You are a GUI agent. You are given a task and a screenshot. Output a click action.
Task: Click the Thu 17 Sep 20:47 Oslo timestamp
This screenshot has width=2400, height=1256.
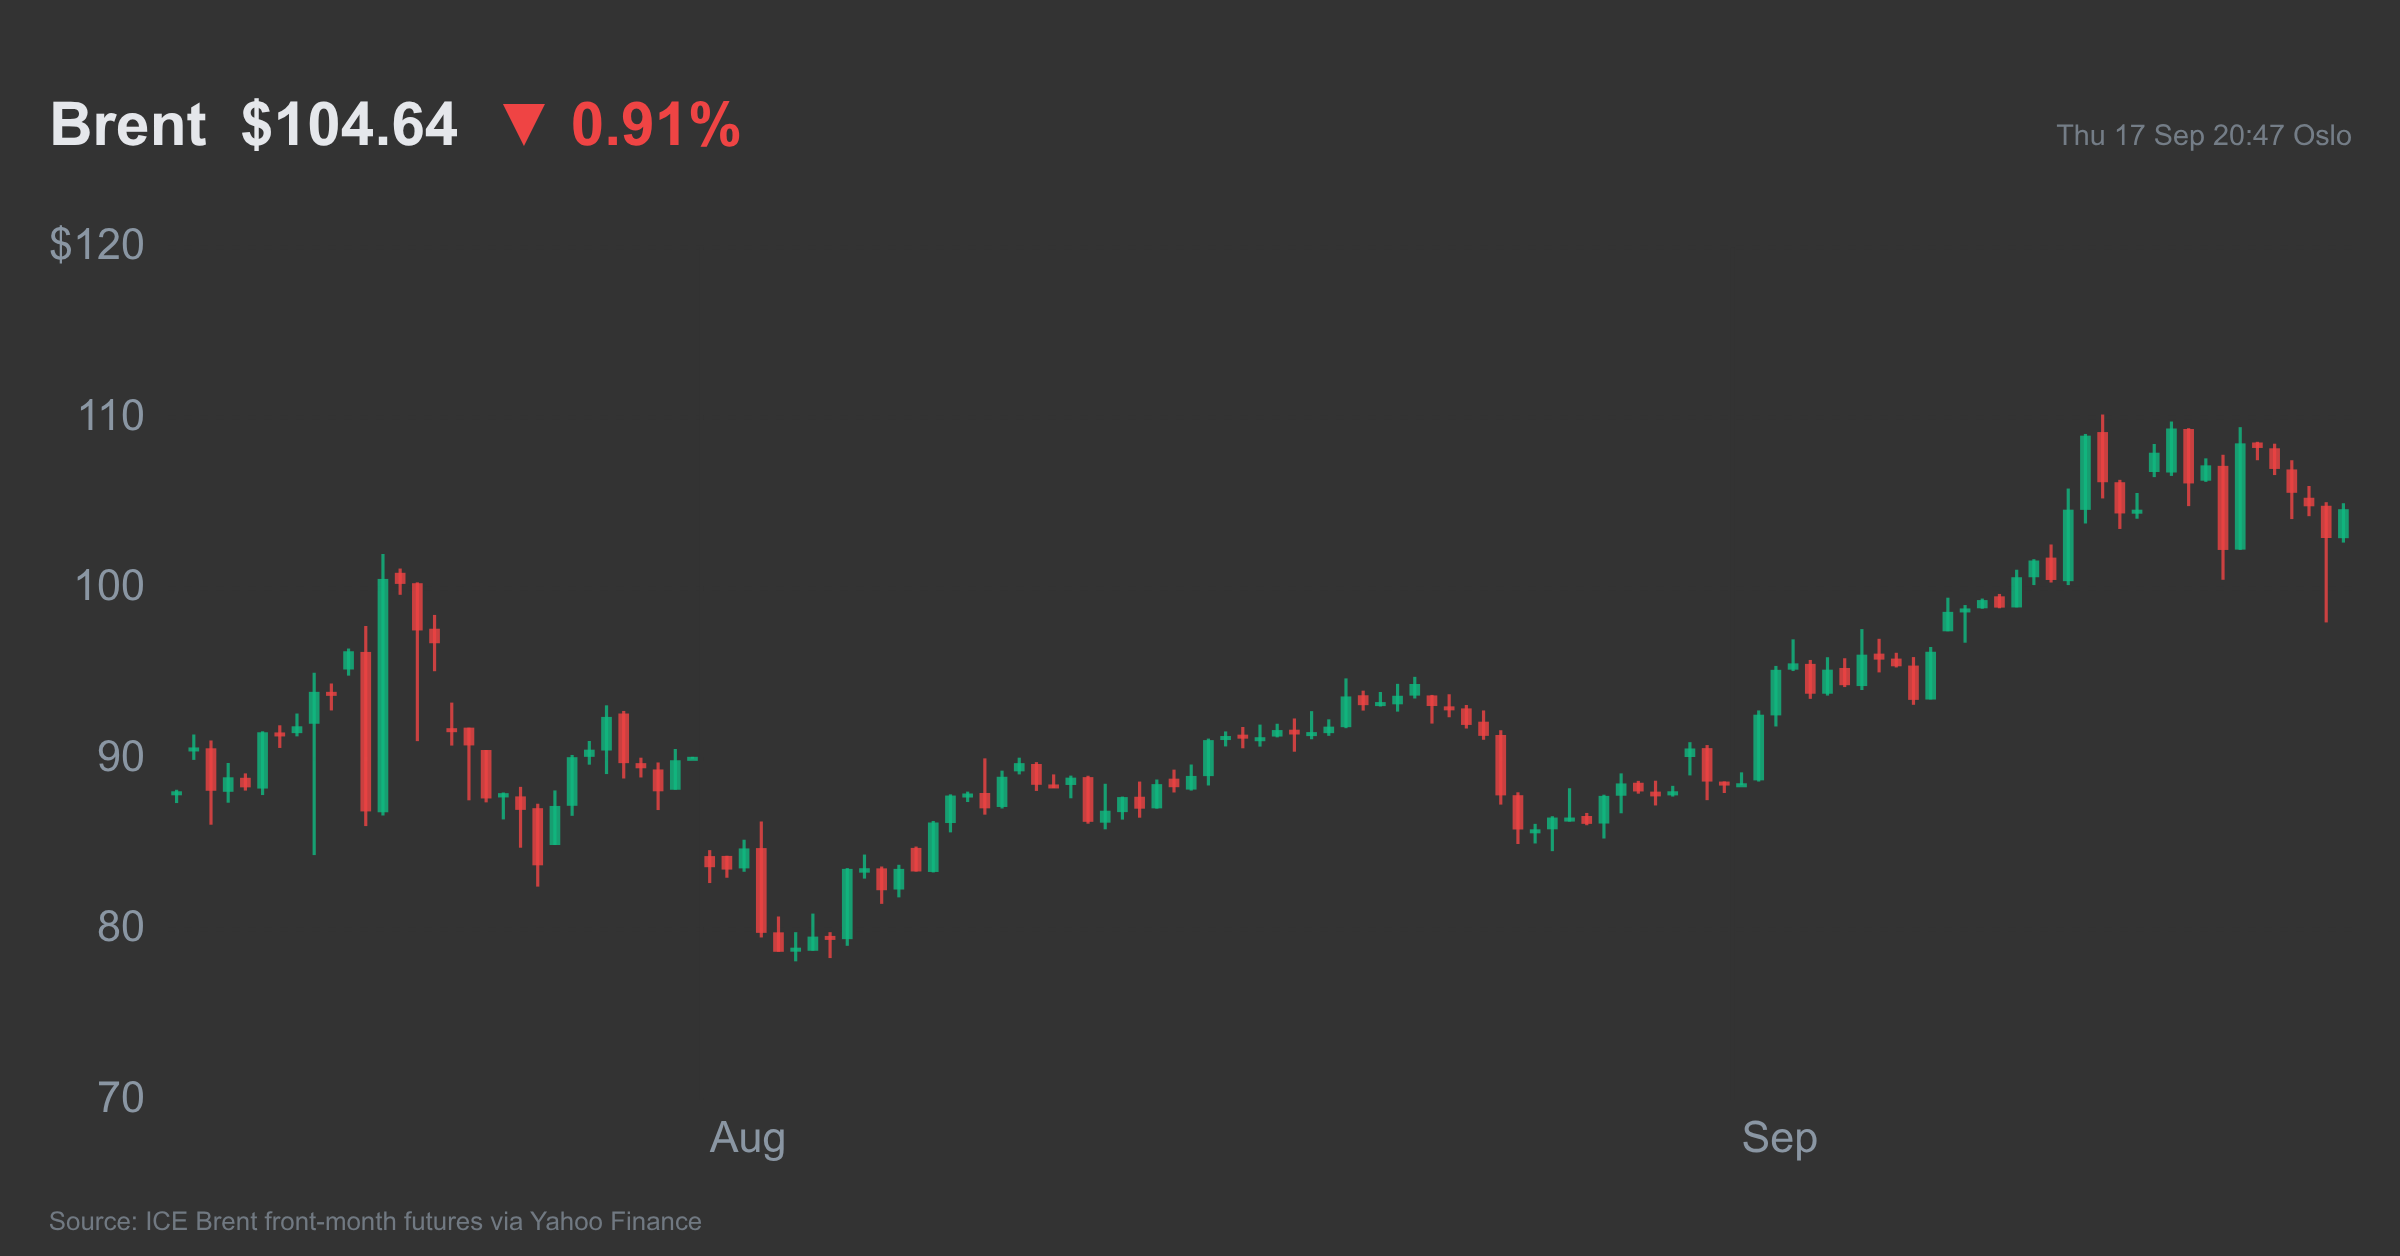[x=2204, y=135]
